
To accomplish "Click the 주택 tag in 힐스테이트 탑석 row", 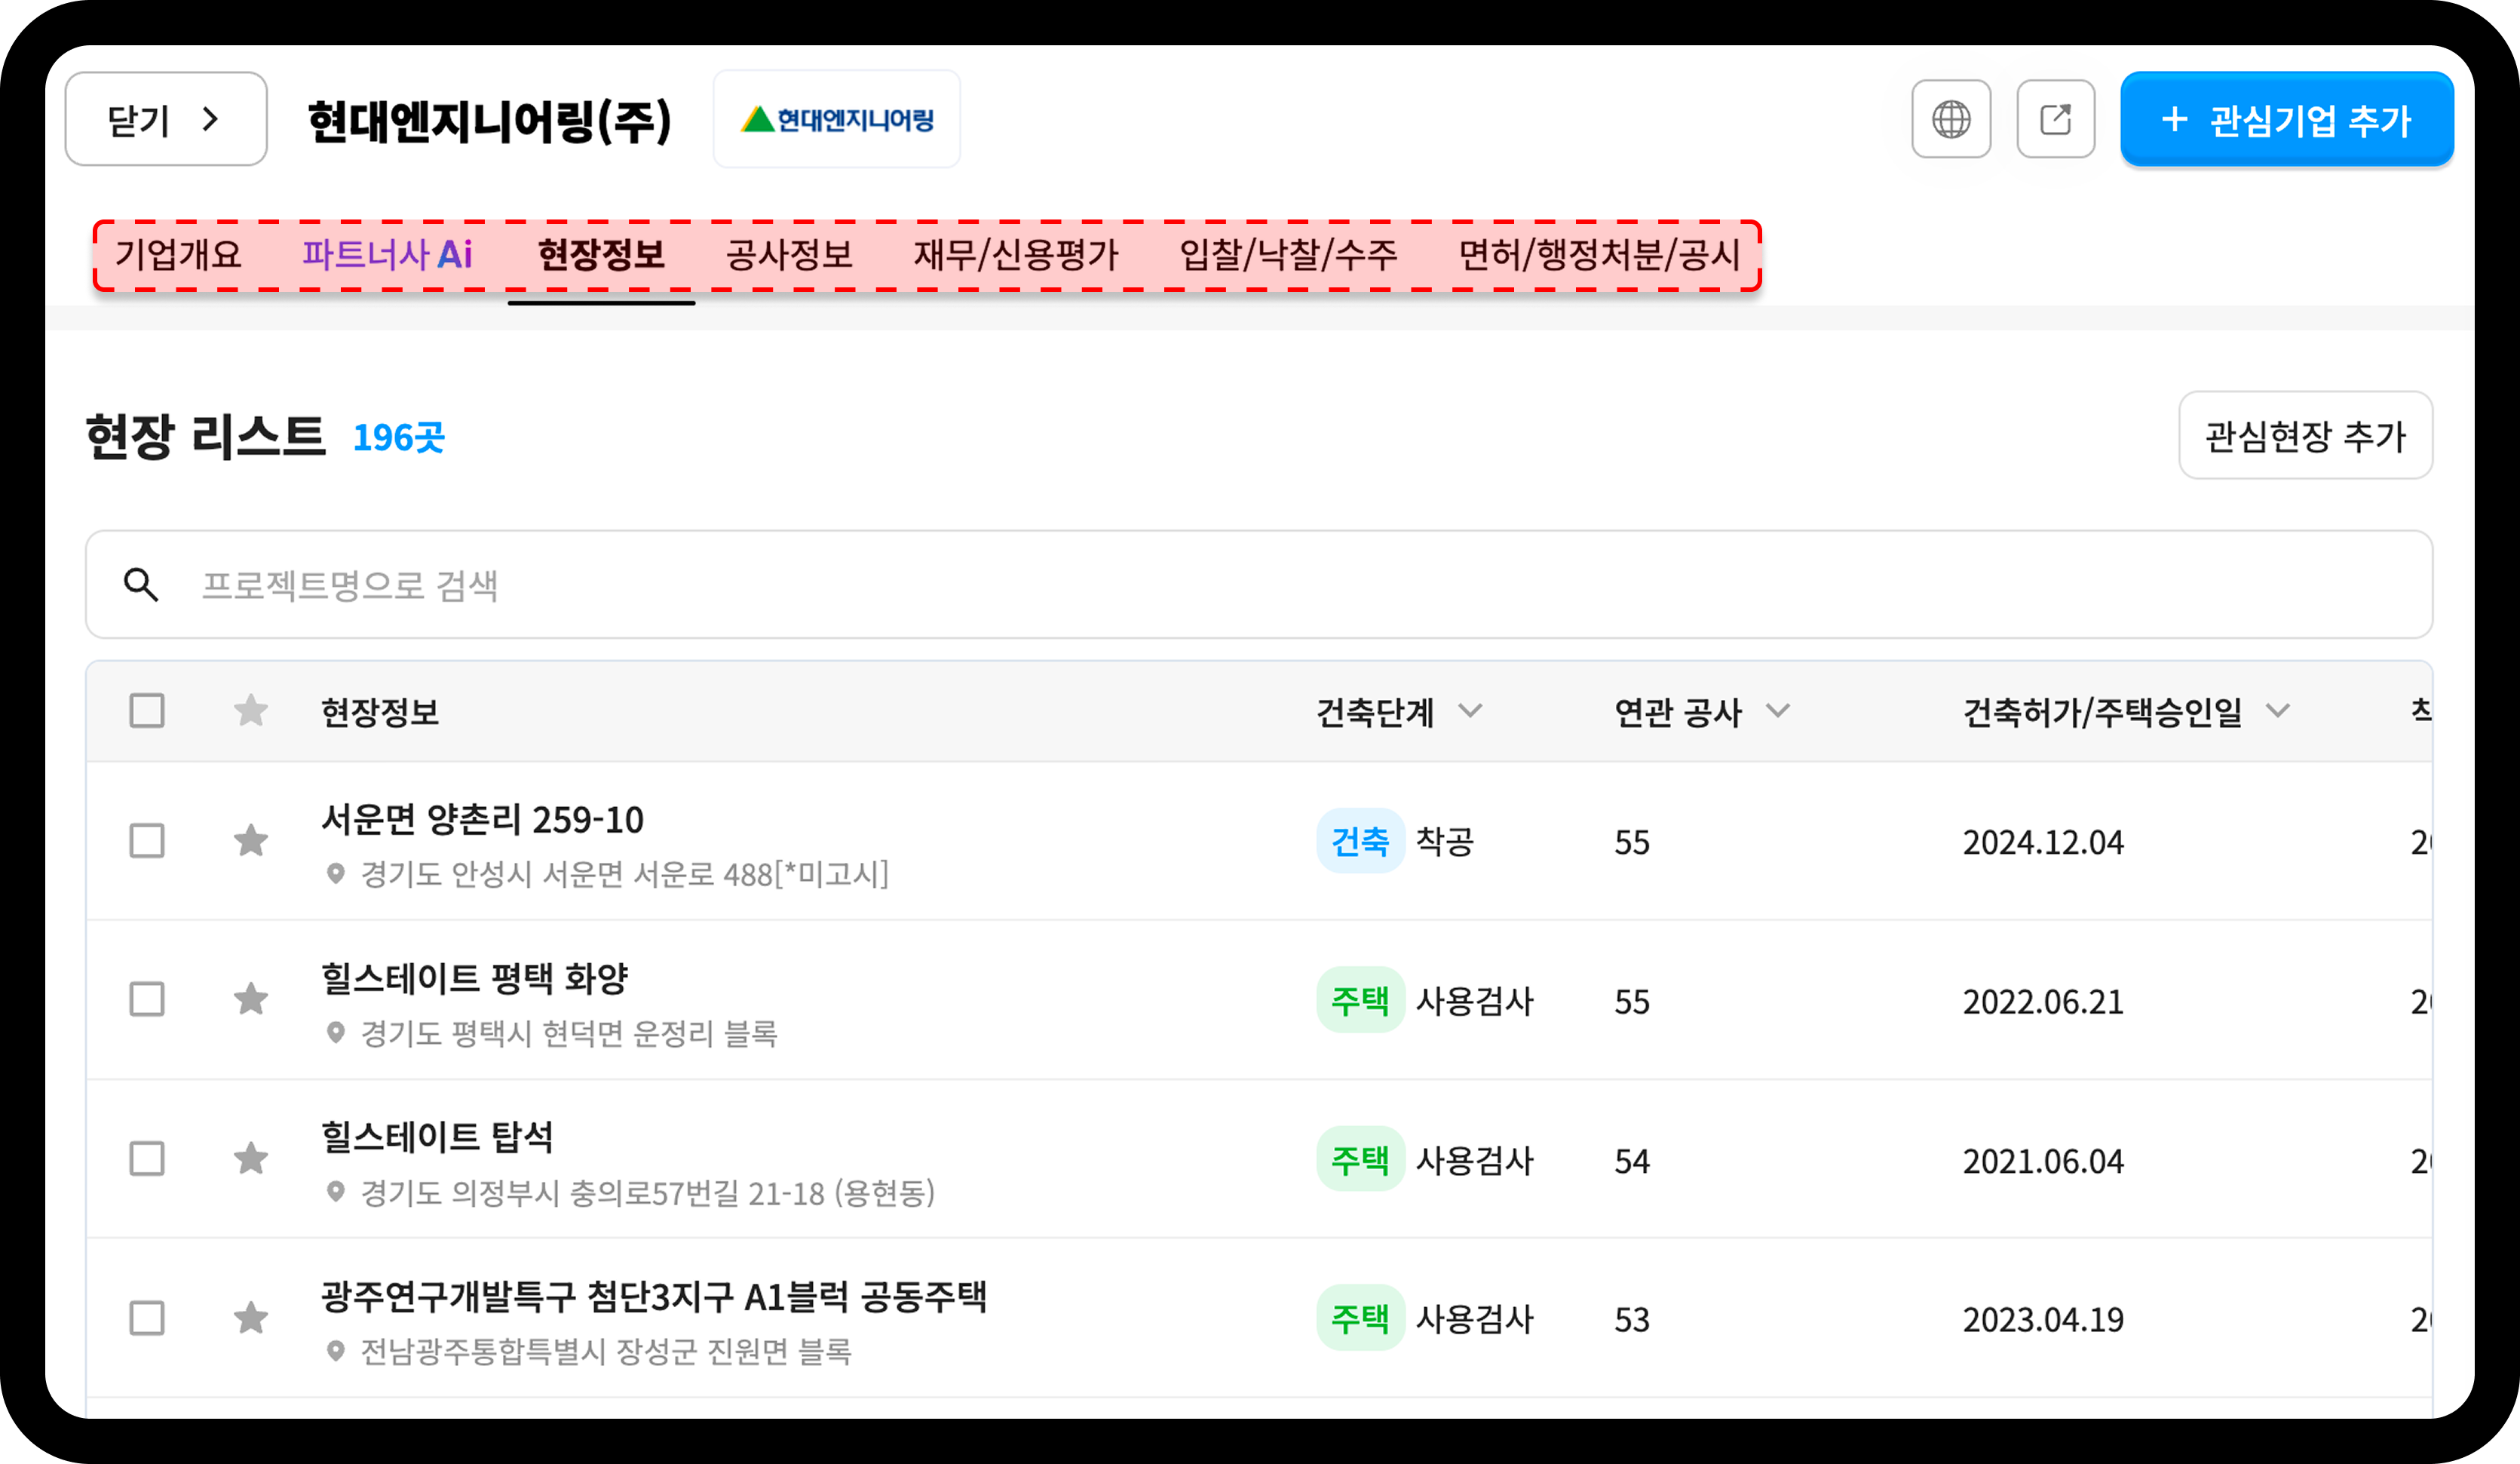I will point(1360,1160).
